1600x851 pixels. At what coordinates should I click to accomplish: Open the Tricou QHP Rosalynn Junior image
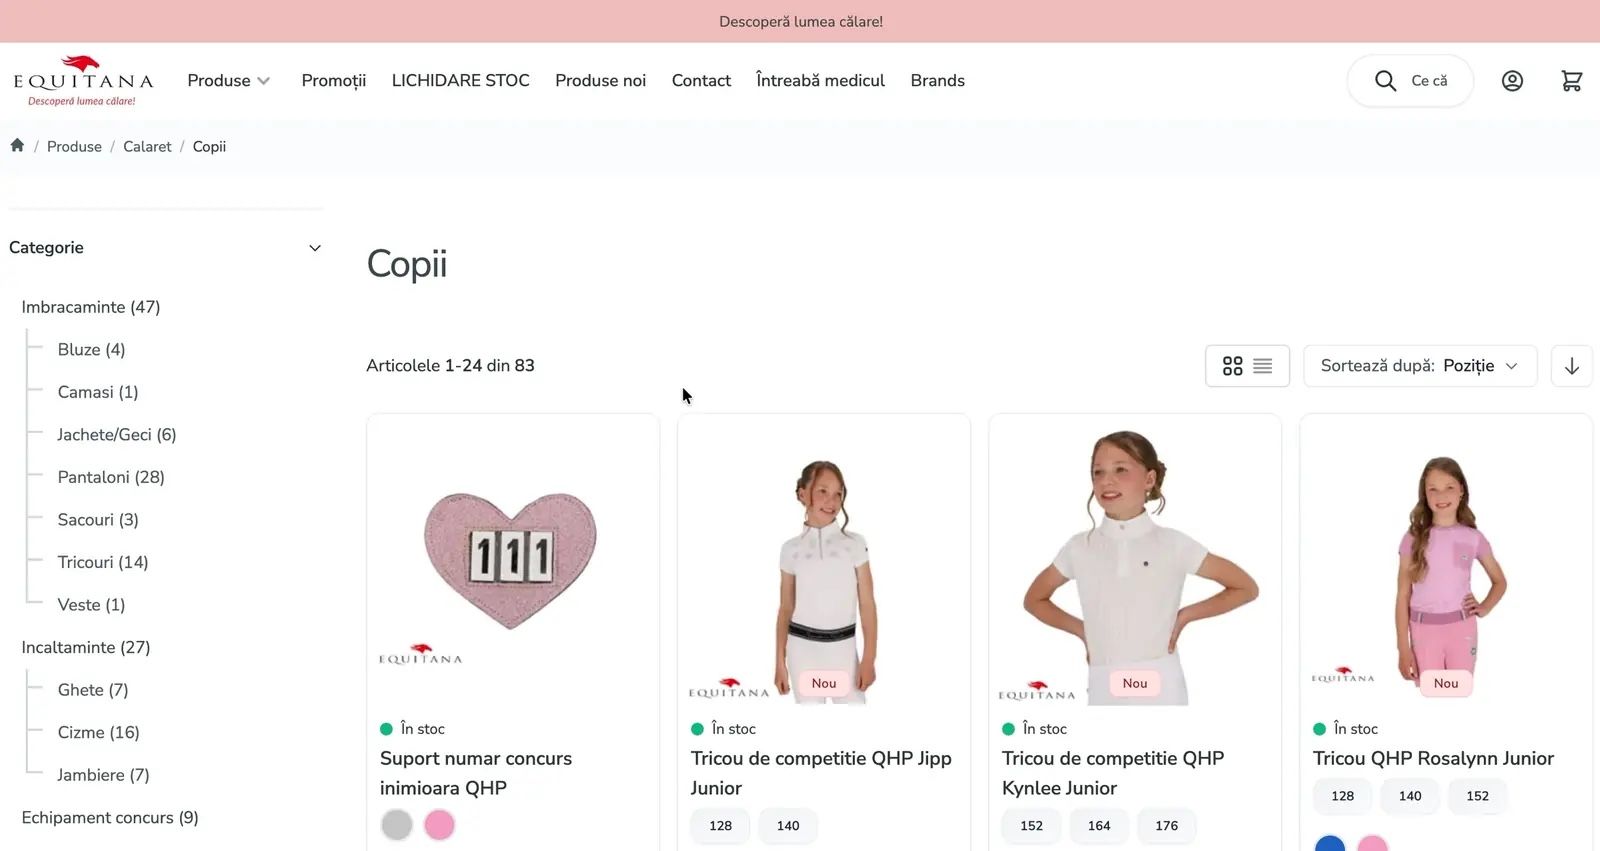point(1445,560)
